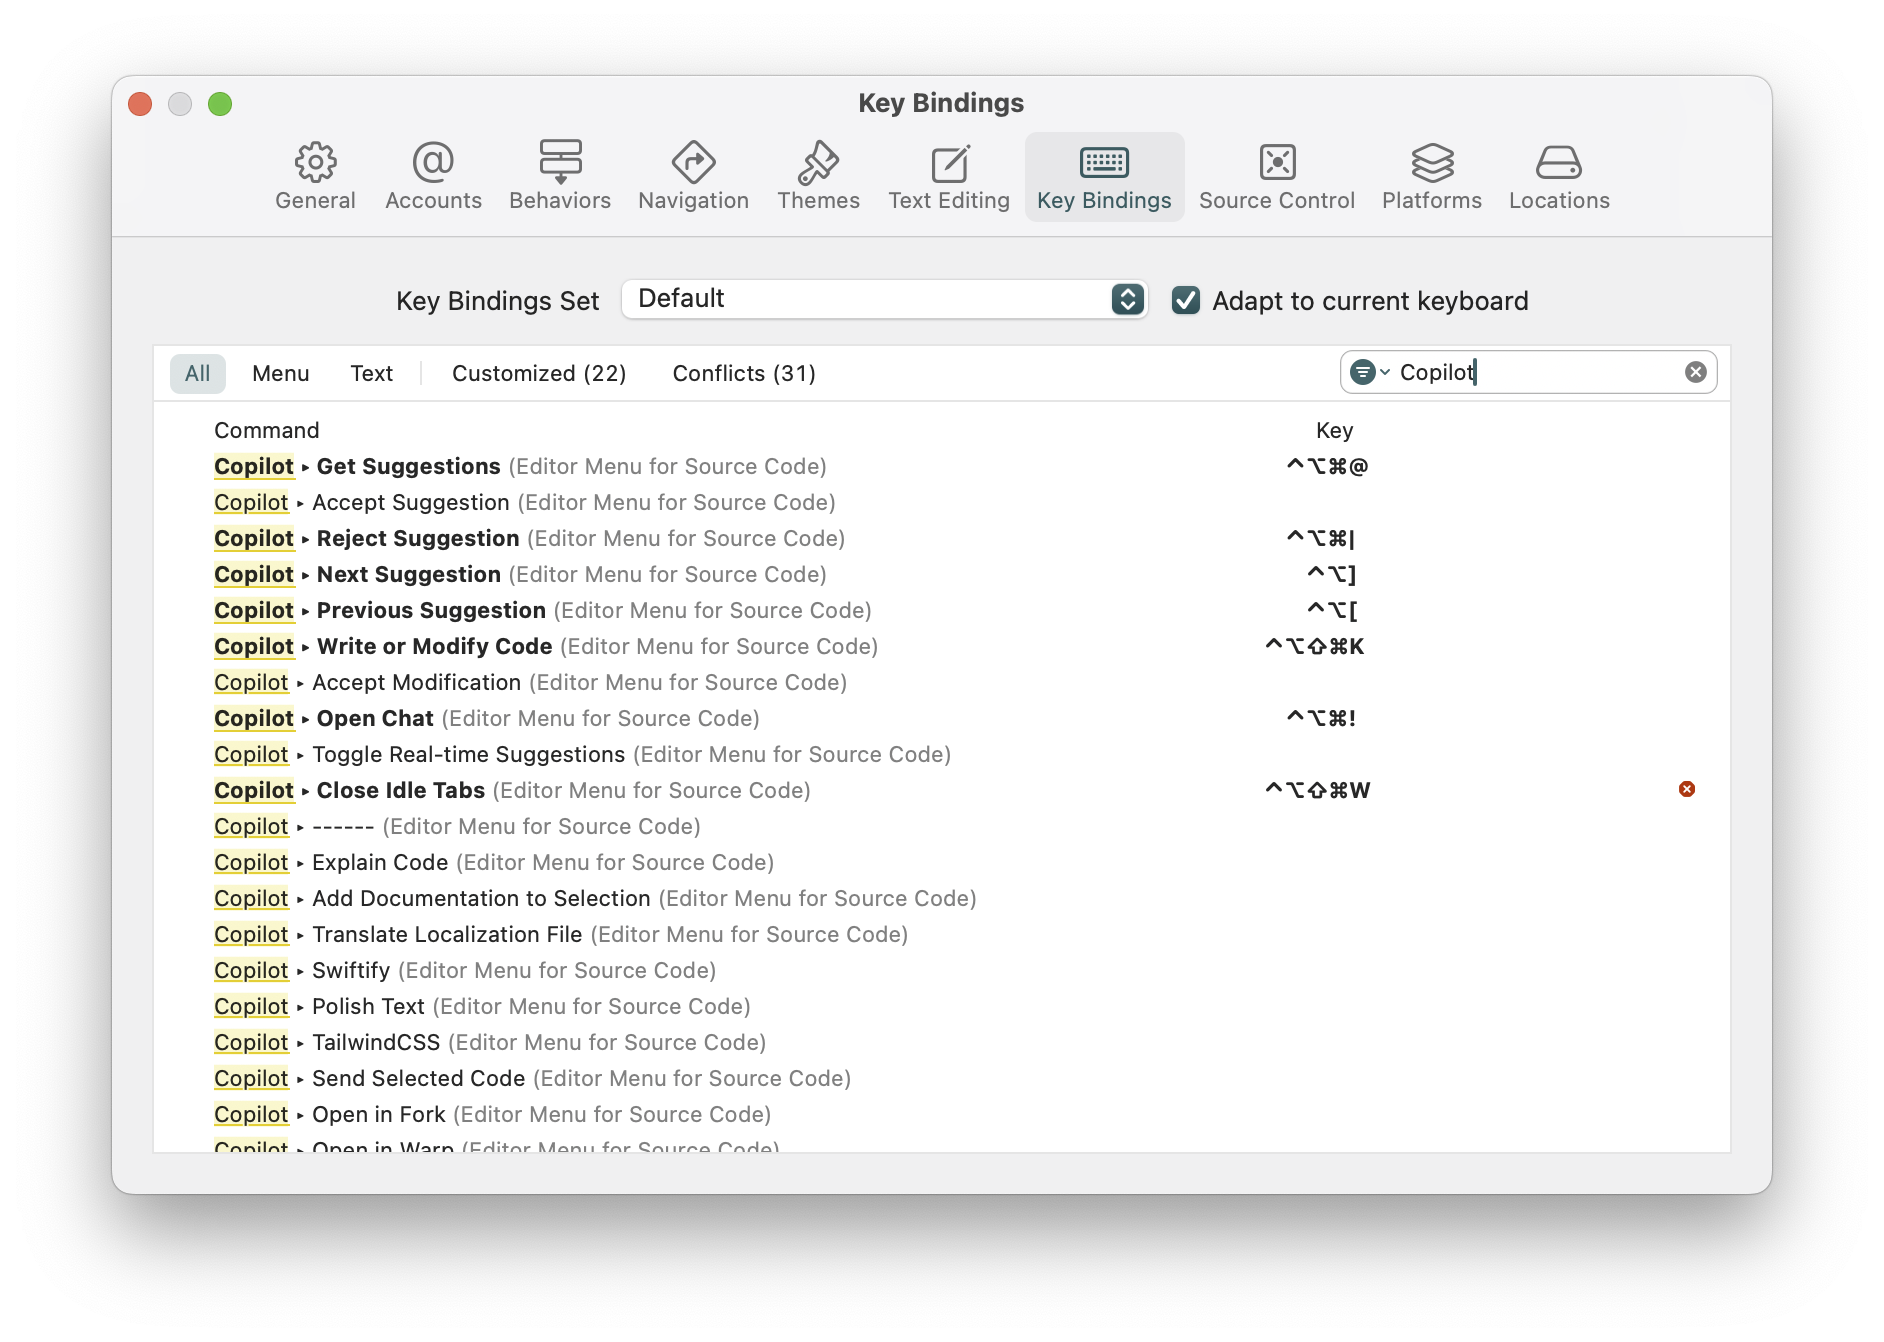
Task: Select the Menu filter option
Action: click(x=280, y=373)
